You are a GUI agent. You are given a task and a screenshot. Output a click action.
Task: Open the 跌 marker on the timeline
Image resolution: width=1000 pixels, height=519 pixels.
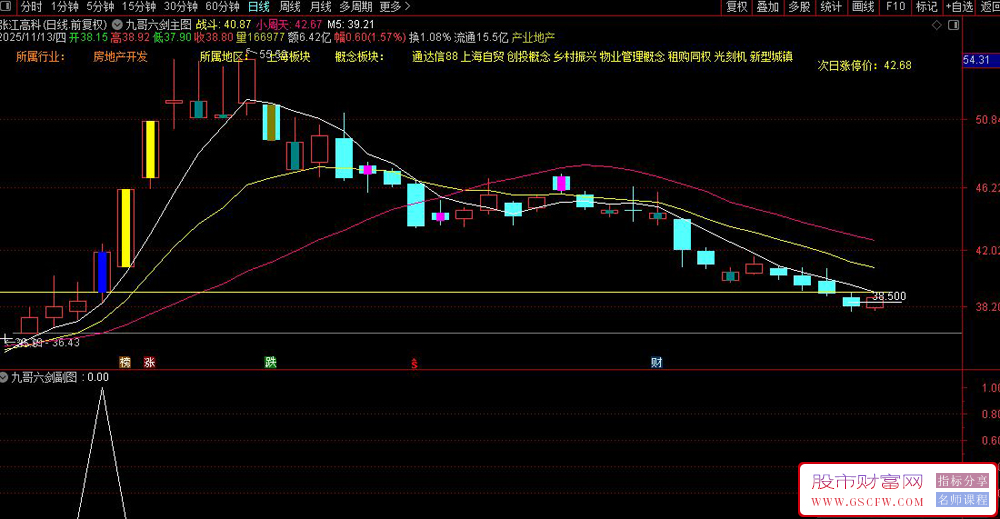coord(270,362)
